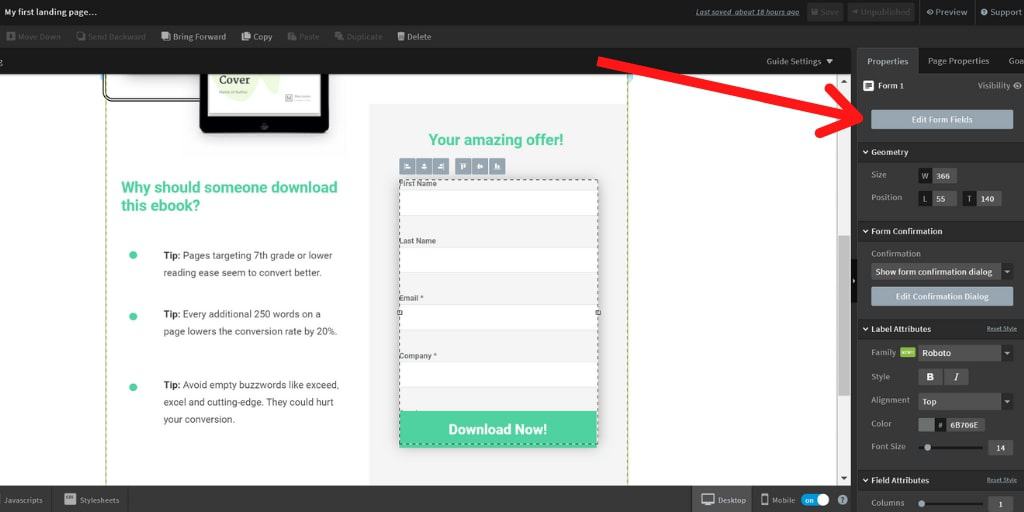
Task: Open the Show form confirmation dialog dropdown
Action: [x=942, y=272]
